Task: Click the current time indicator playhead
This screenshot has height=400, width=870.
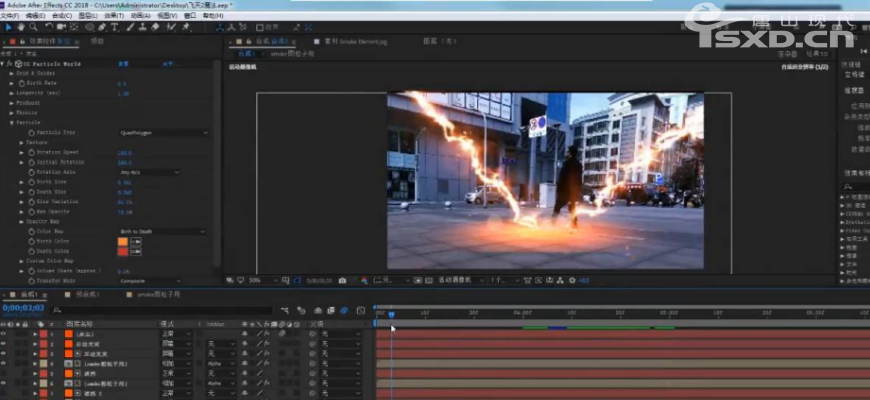Action: click(391, 315)
